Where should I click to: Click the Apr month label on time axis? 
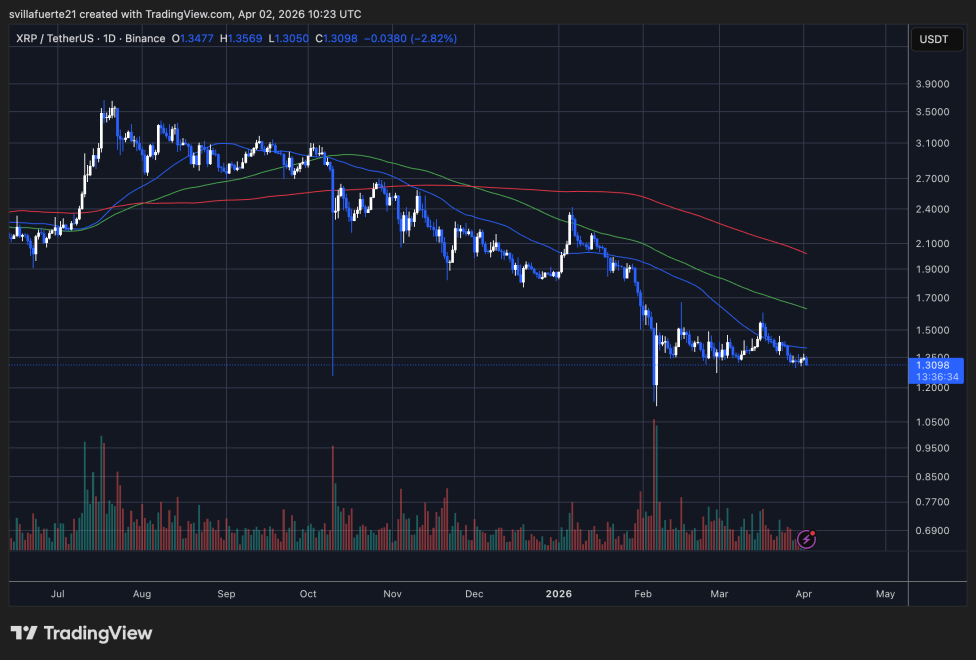coord(803,593)
